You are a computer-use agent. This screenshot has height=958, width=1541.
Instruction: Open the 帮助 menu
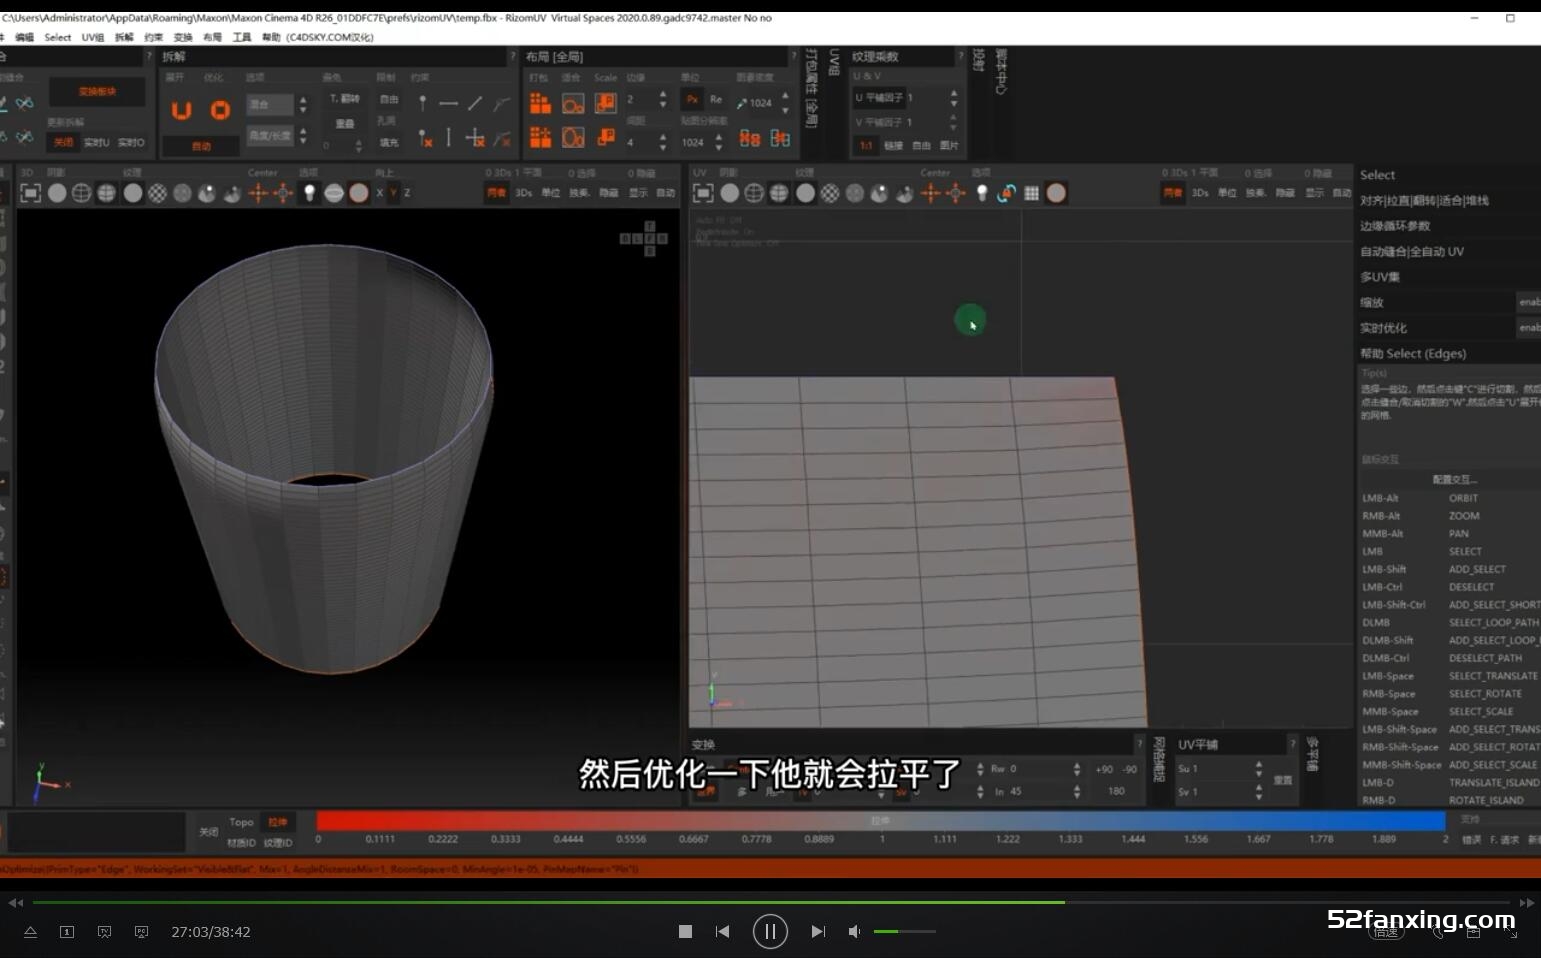(x=271, y=37)
